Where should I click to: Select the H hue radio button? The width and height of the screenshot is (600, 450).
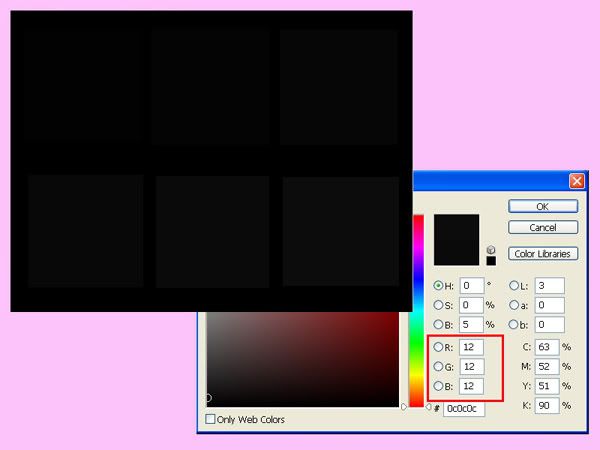(438, 286)
